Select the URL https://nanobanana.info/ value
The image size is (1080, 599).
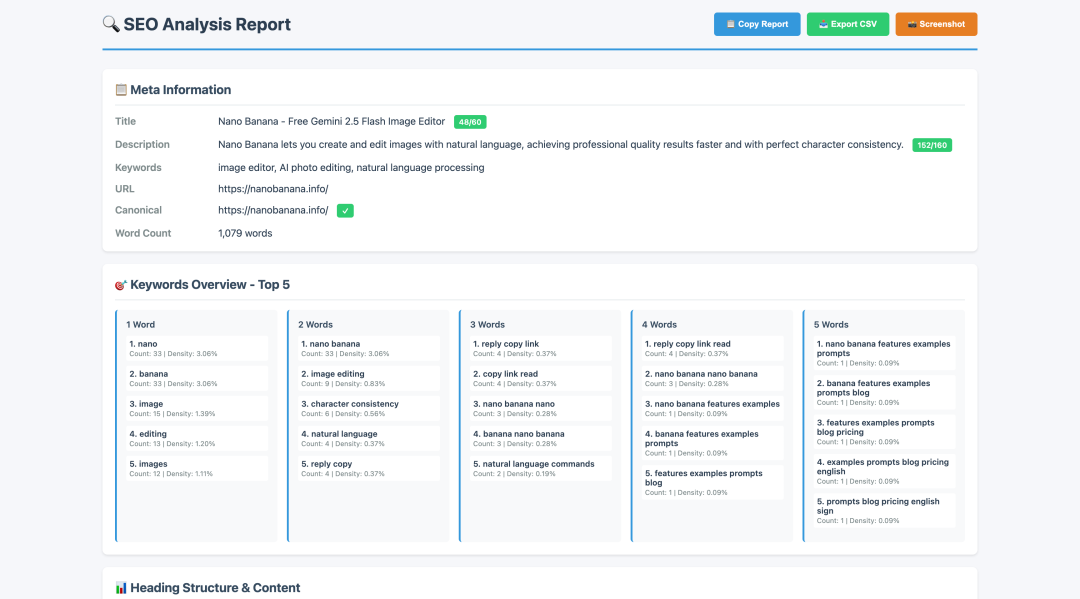click(273, 189)
